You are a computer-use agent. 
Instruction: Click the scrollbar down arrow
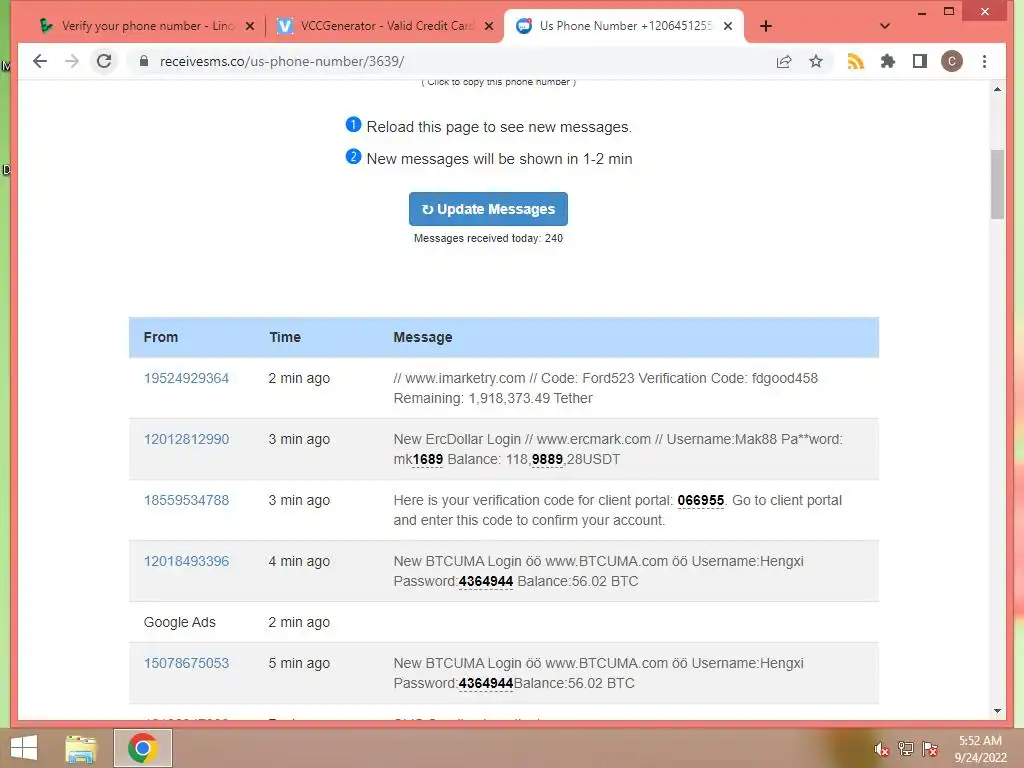click(x=997, y=711)
